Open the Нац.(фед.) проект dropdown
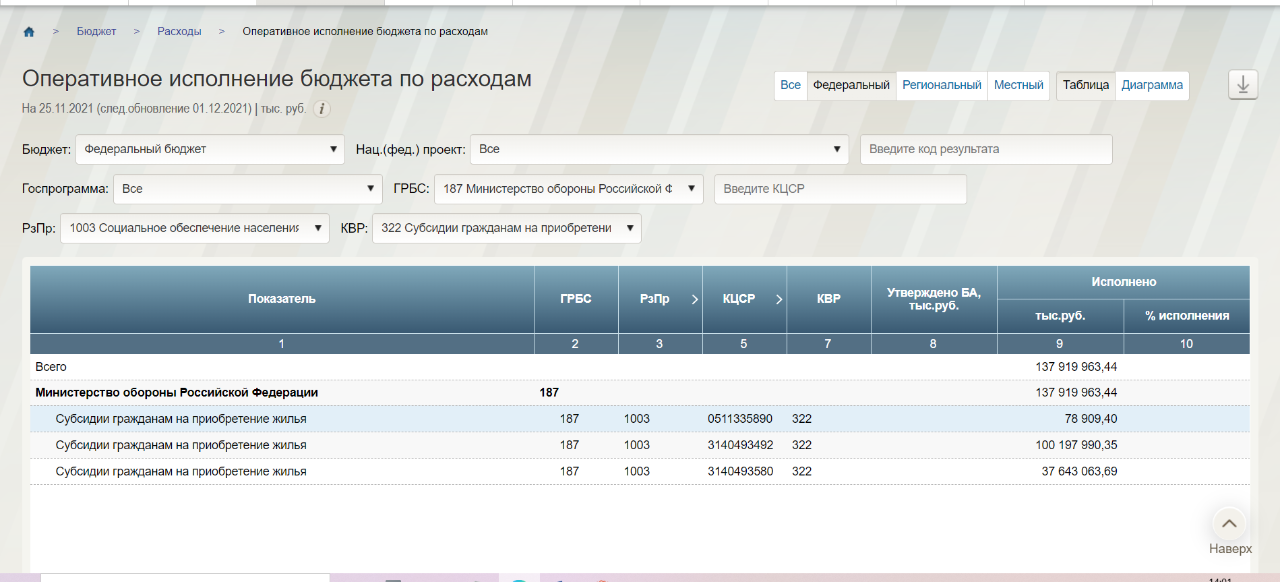 tap(659, 150)
